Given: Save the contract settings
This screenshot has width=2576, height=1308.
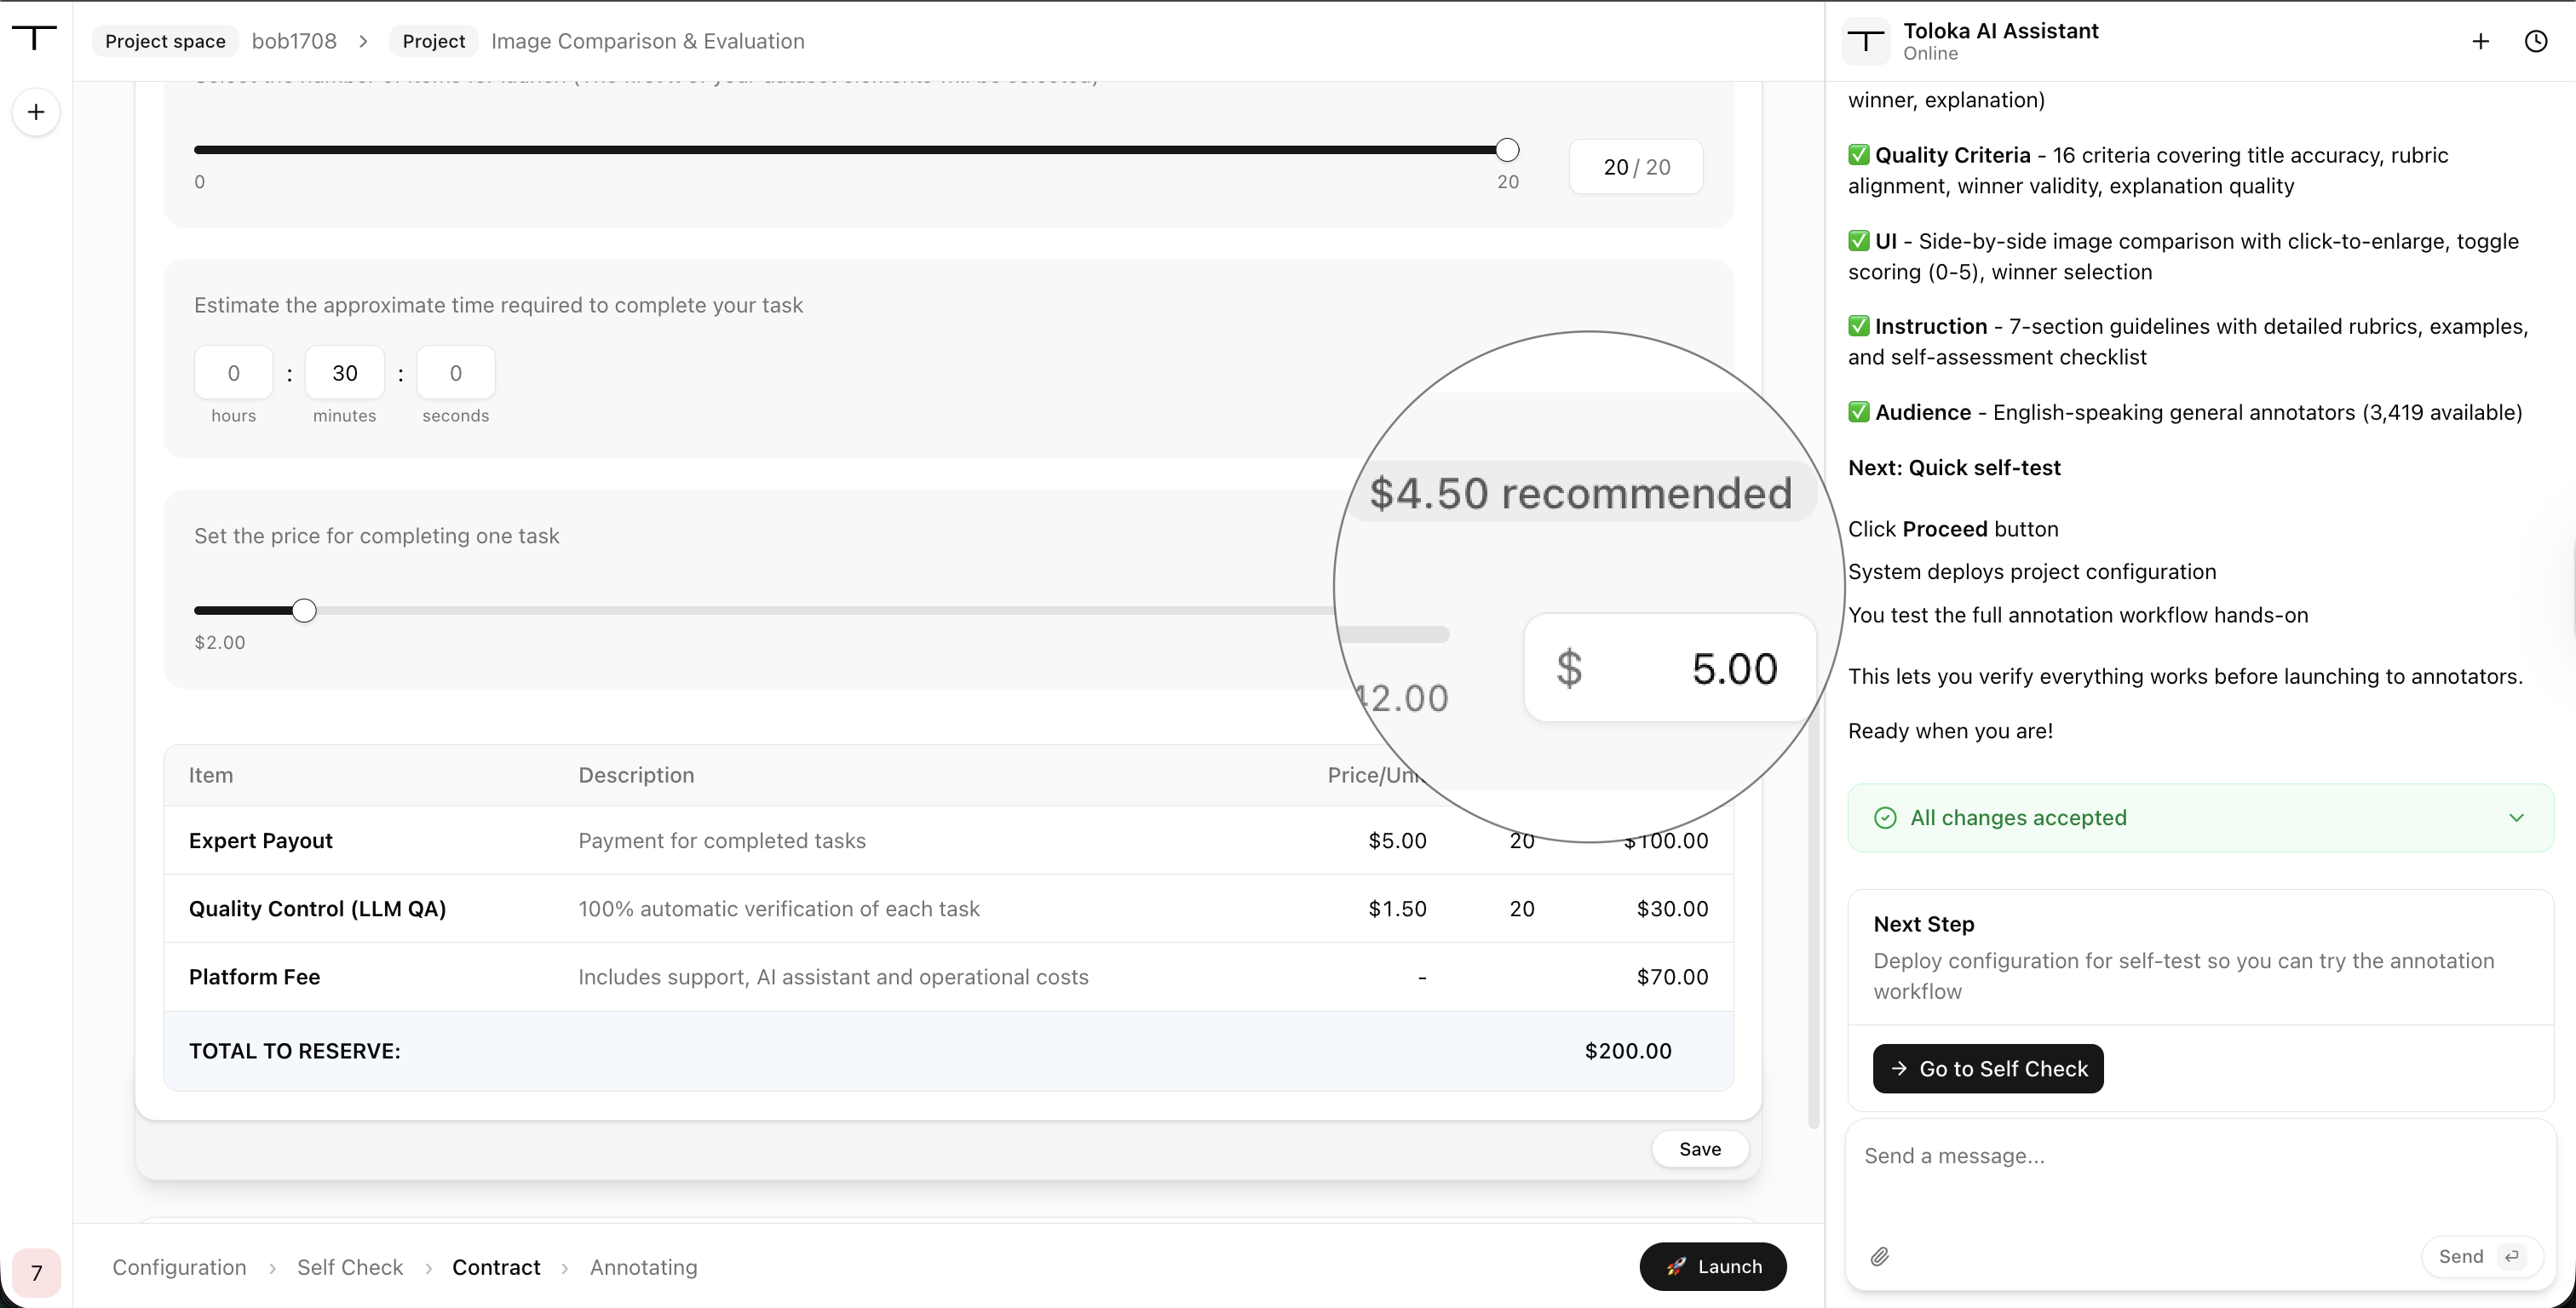Looking at the screenshot, I should 1700,1149.
